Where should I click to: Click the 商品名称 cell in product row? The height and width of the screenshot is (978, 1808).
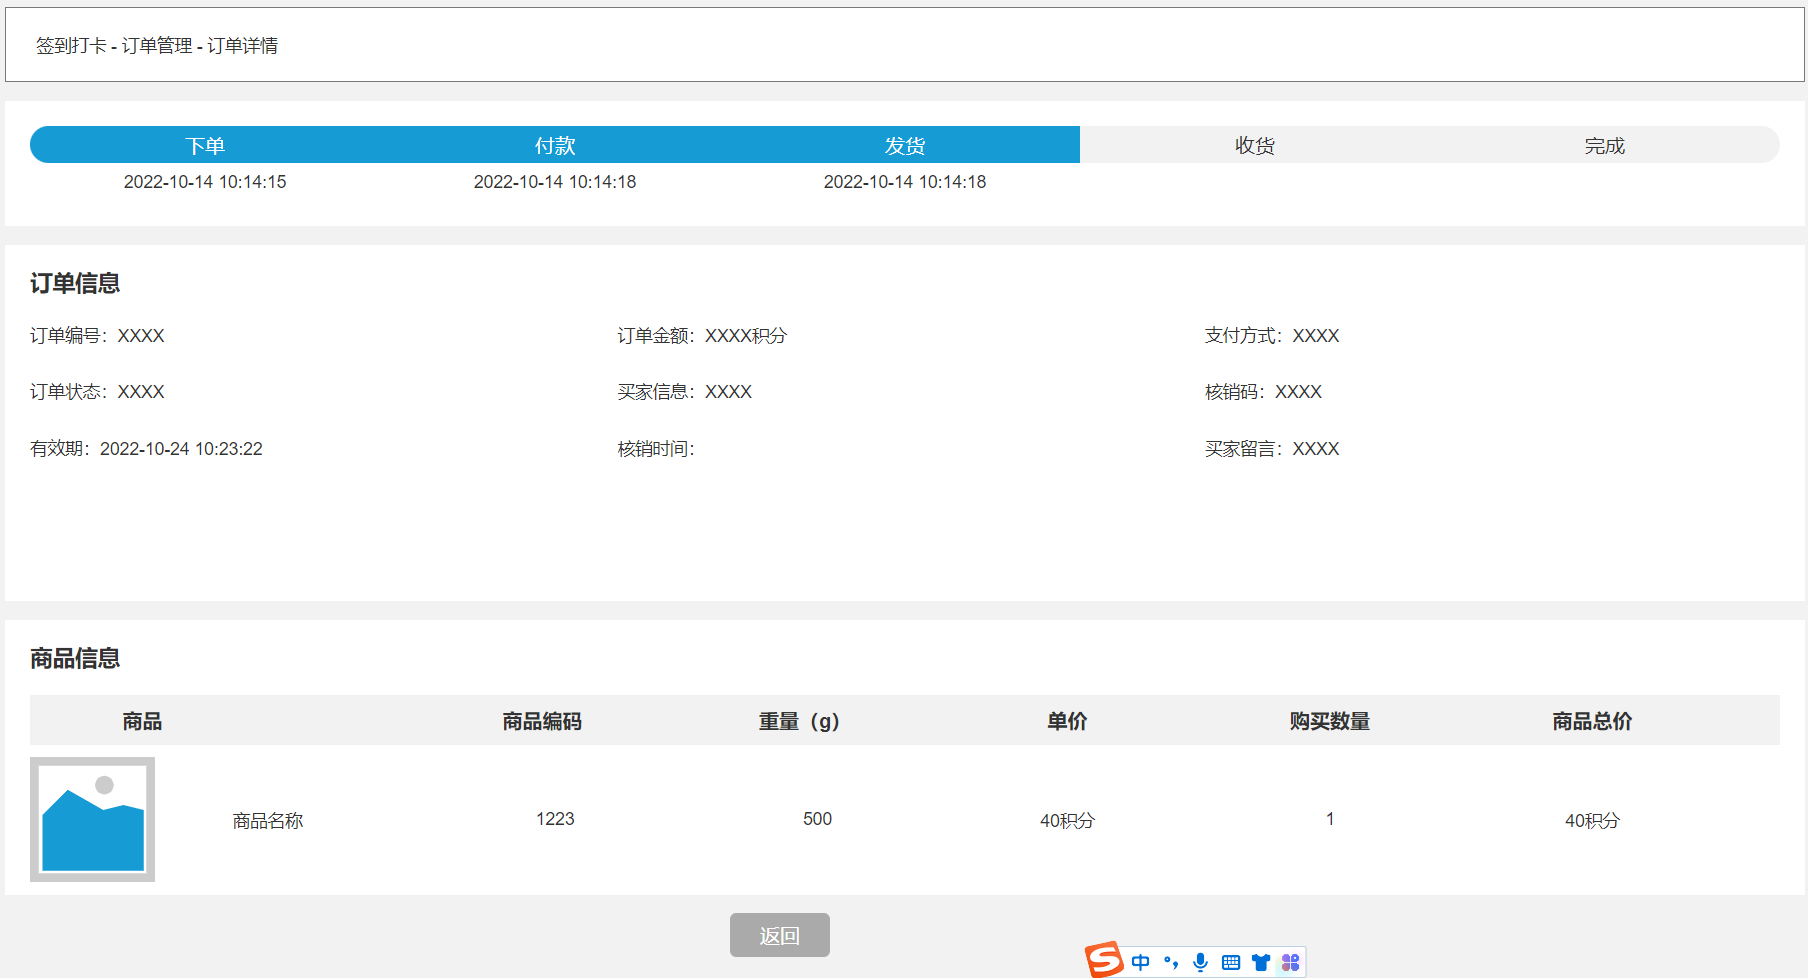click(268, 821)
